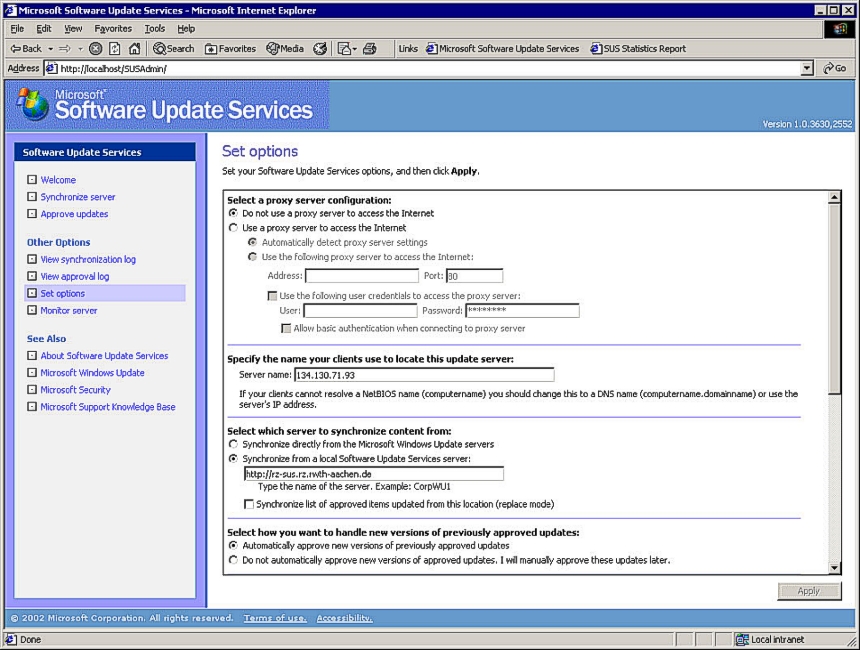Open the Tools menu
The height and width of the screenshot is (650, 860).
[x=155, y=29]
